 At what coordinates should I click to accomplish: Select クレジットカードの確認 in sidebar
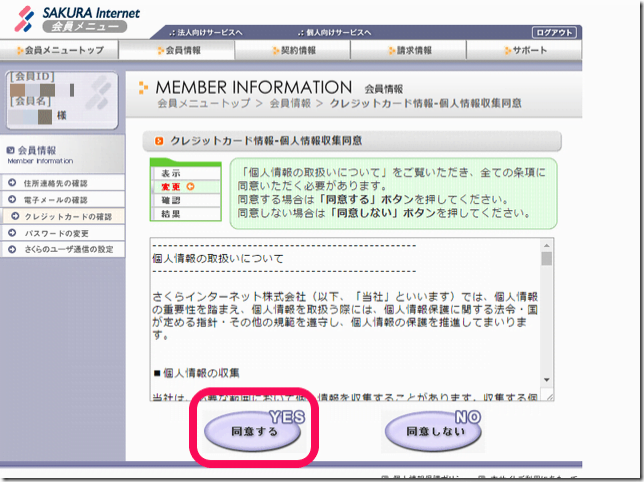point(68,216)
